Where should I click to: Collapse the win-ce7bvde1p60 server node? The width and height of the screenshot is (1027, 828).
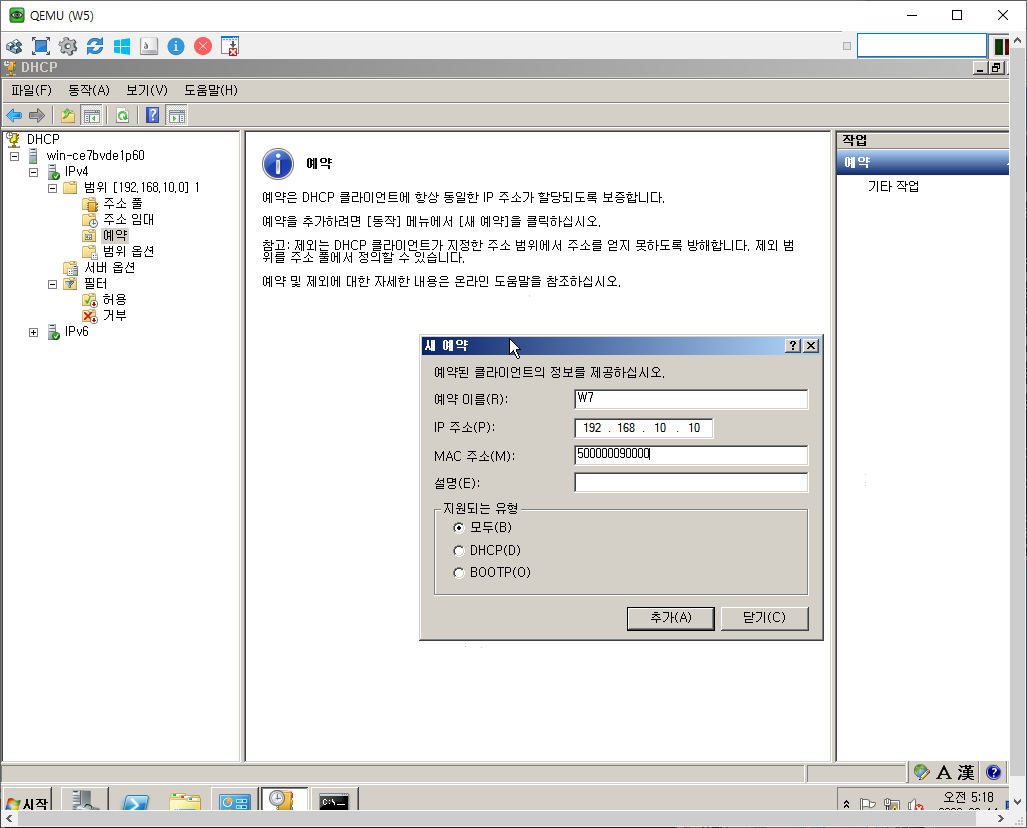[x=14, y=157]
